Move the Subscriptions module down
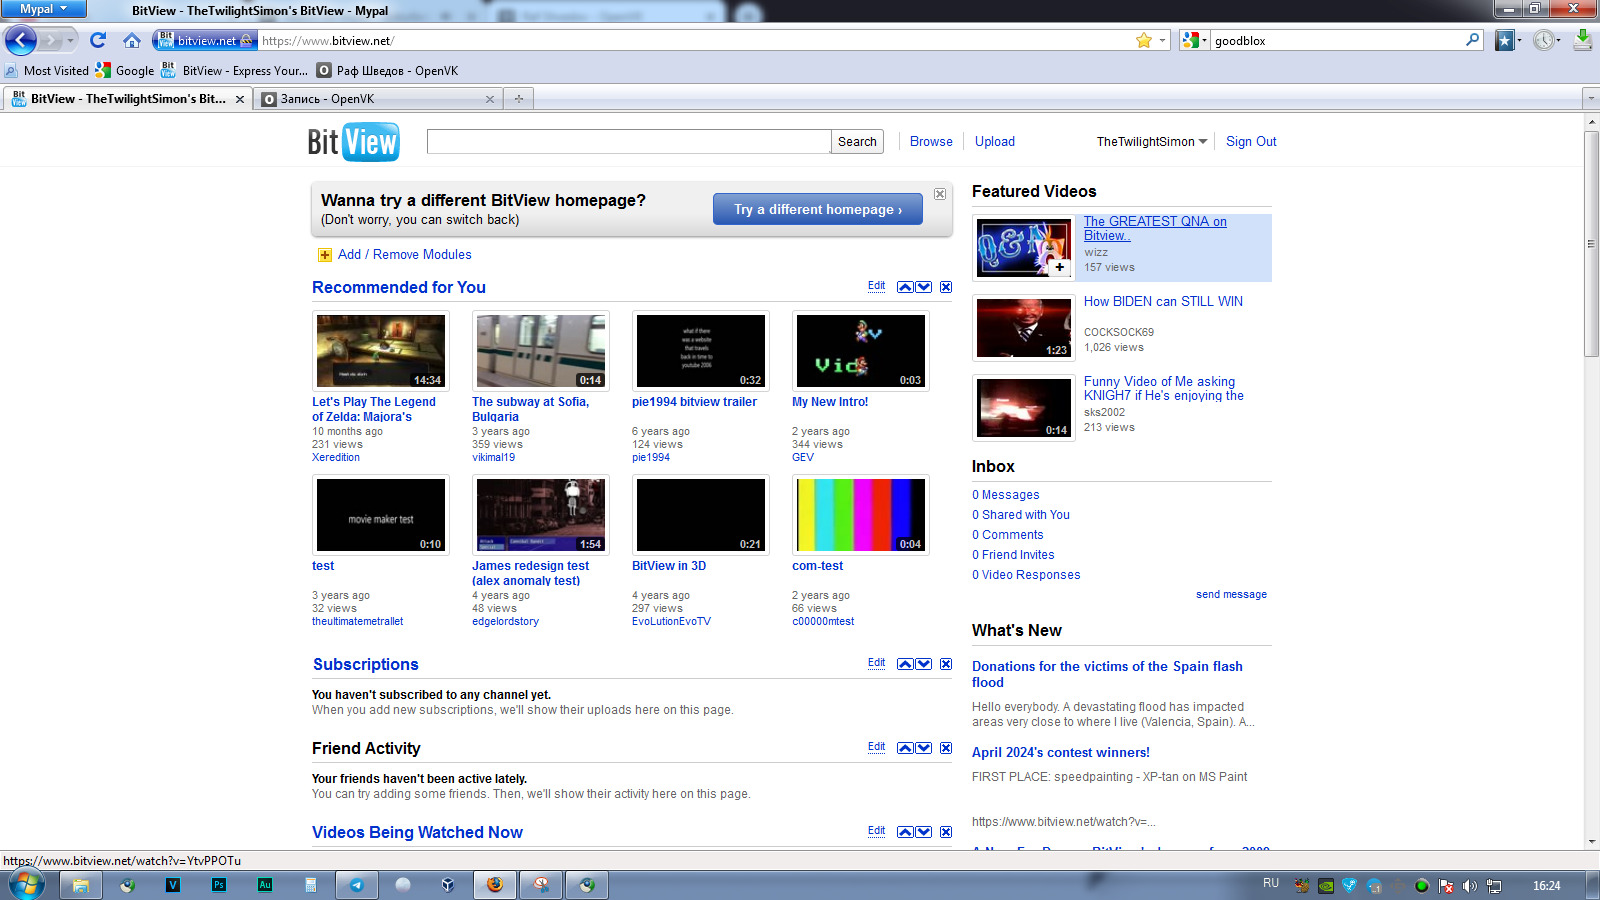This screenshot has width=1600, height=900. pyautogui.click(x=924, y=664)
